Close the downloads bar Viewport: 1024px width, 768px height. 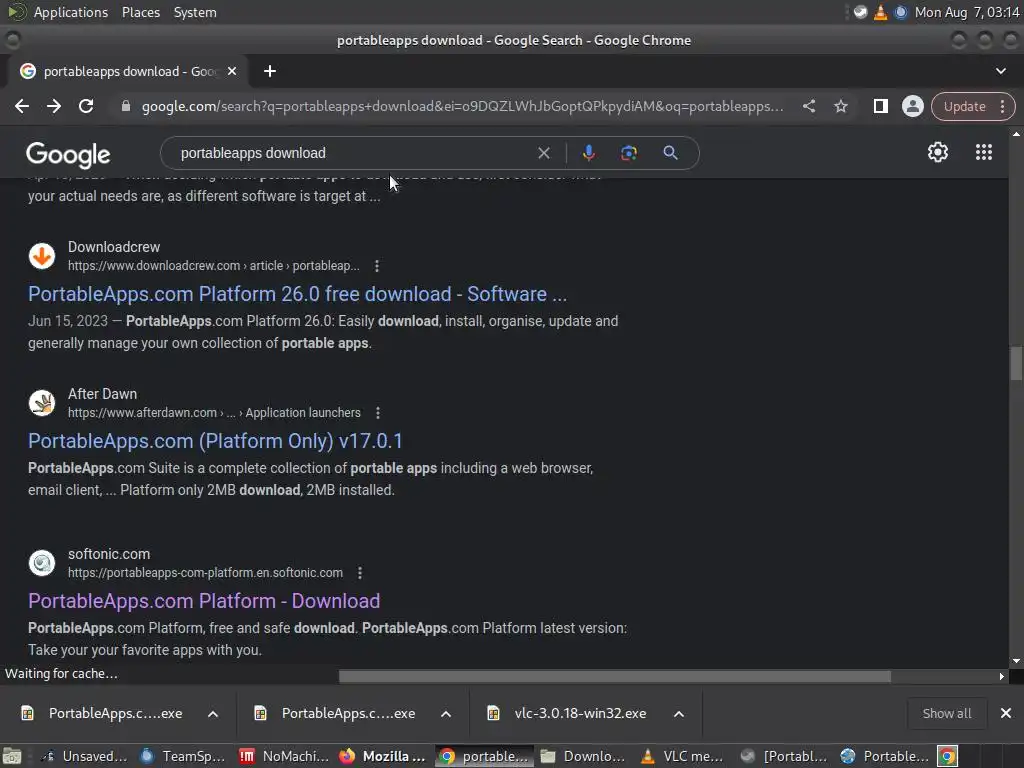coord(1006,714)
